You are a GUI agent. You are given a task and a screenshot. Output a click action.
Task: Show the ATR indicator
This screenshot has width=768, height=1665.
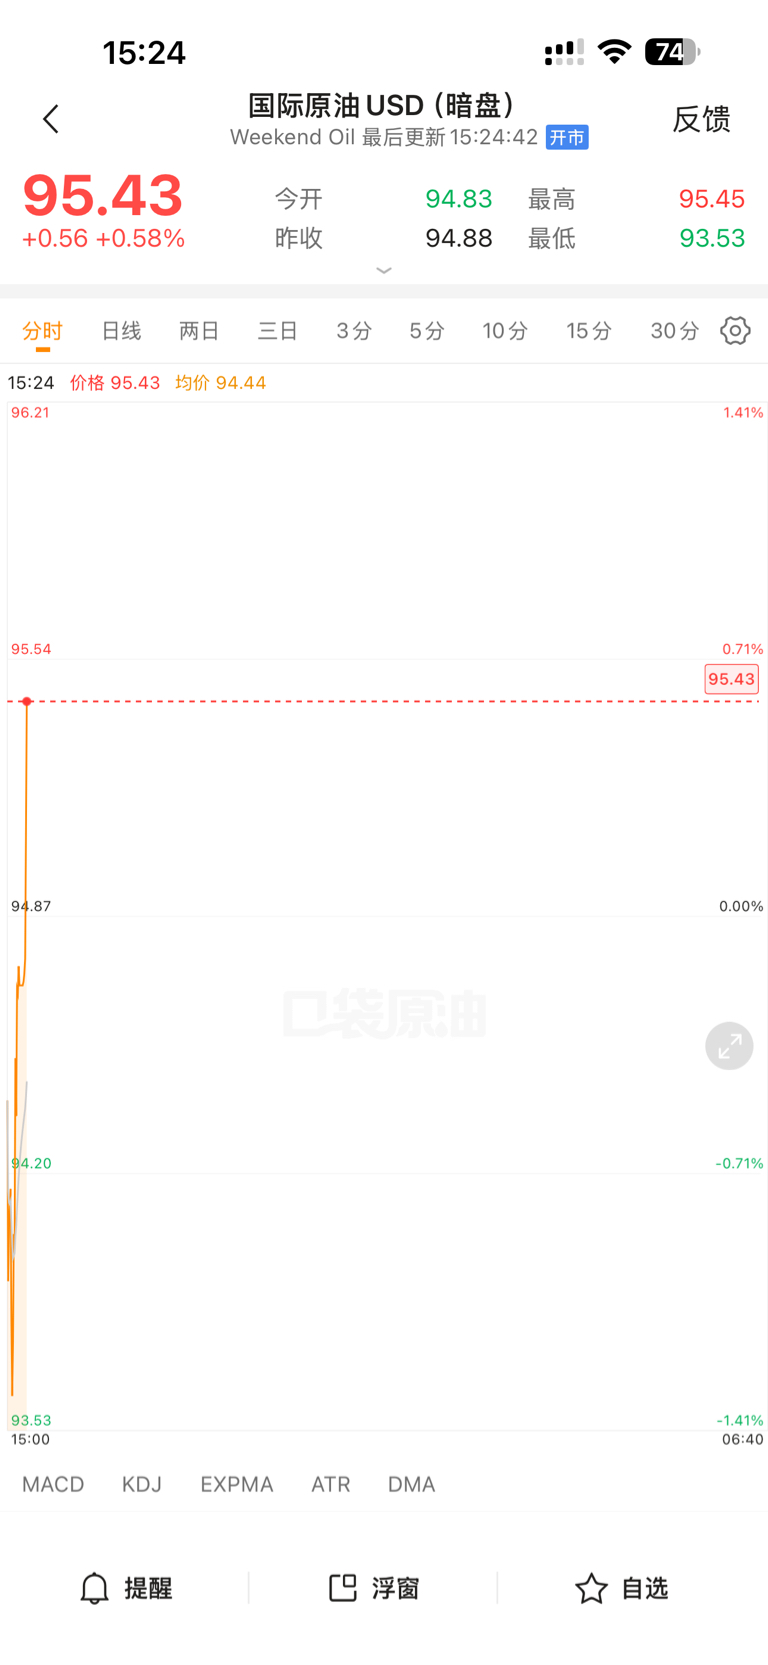(331, 1484)
